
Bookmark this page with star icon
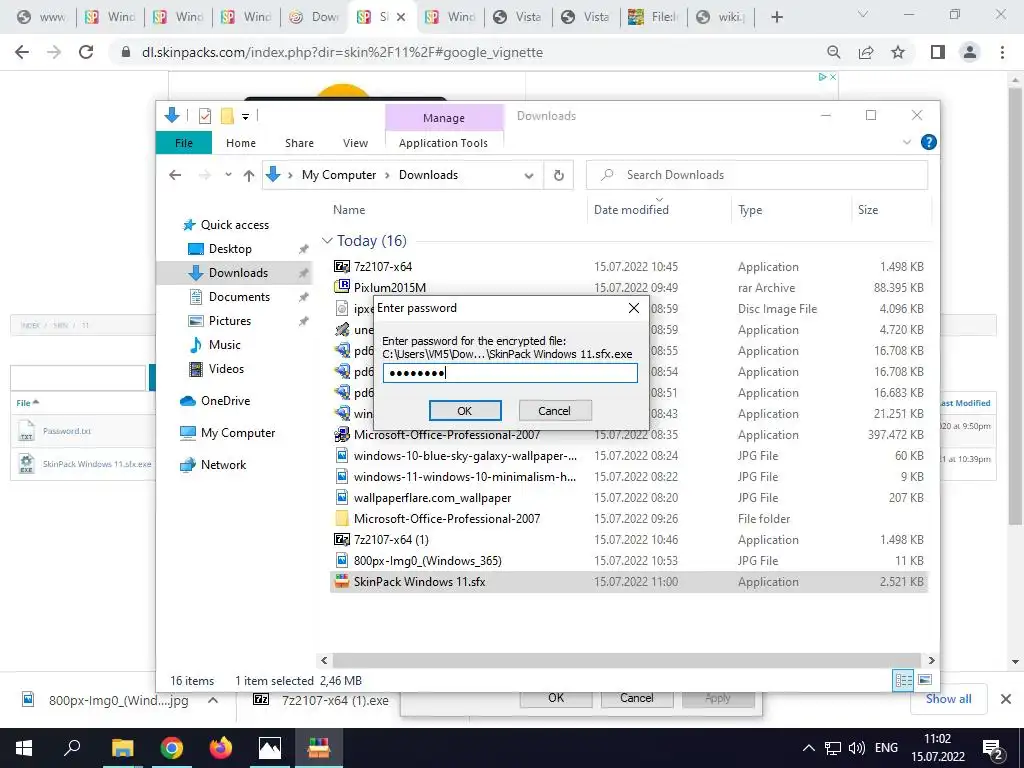tap(898, 52)
